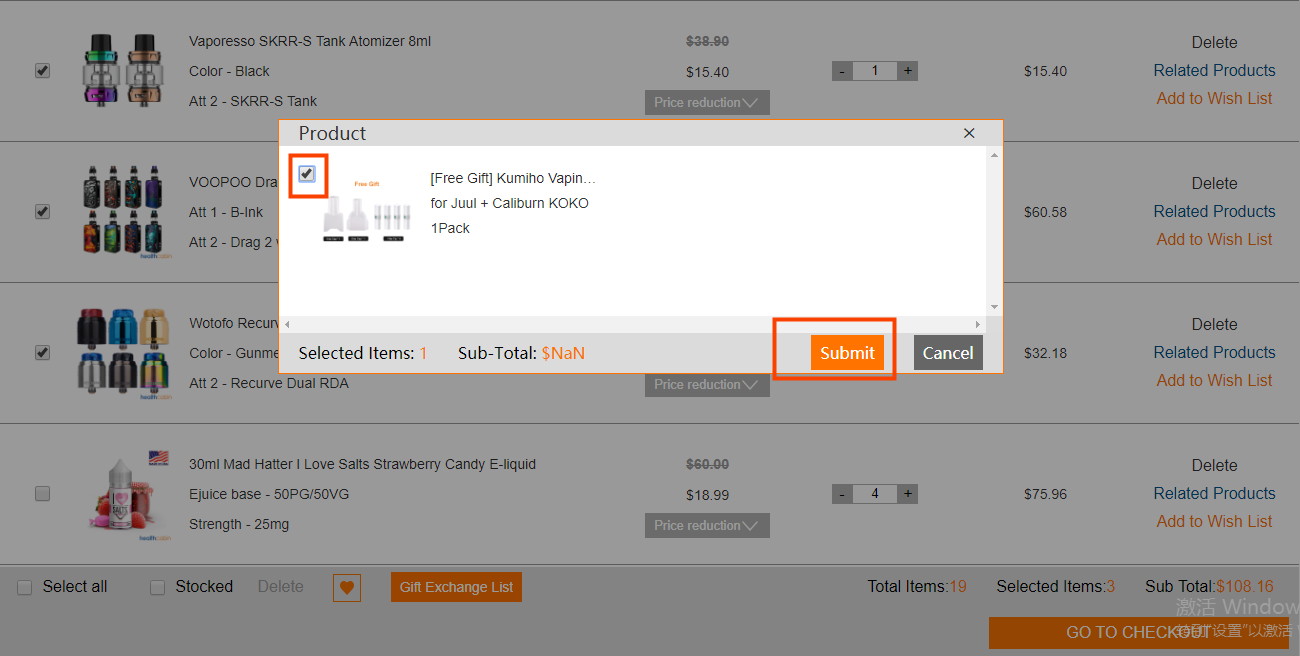Delete the Vaporesso SKRR-S Tank item

click(x=1214, y=43)
